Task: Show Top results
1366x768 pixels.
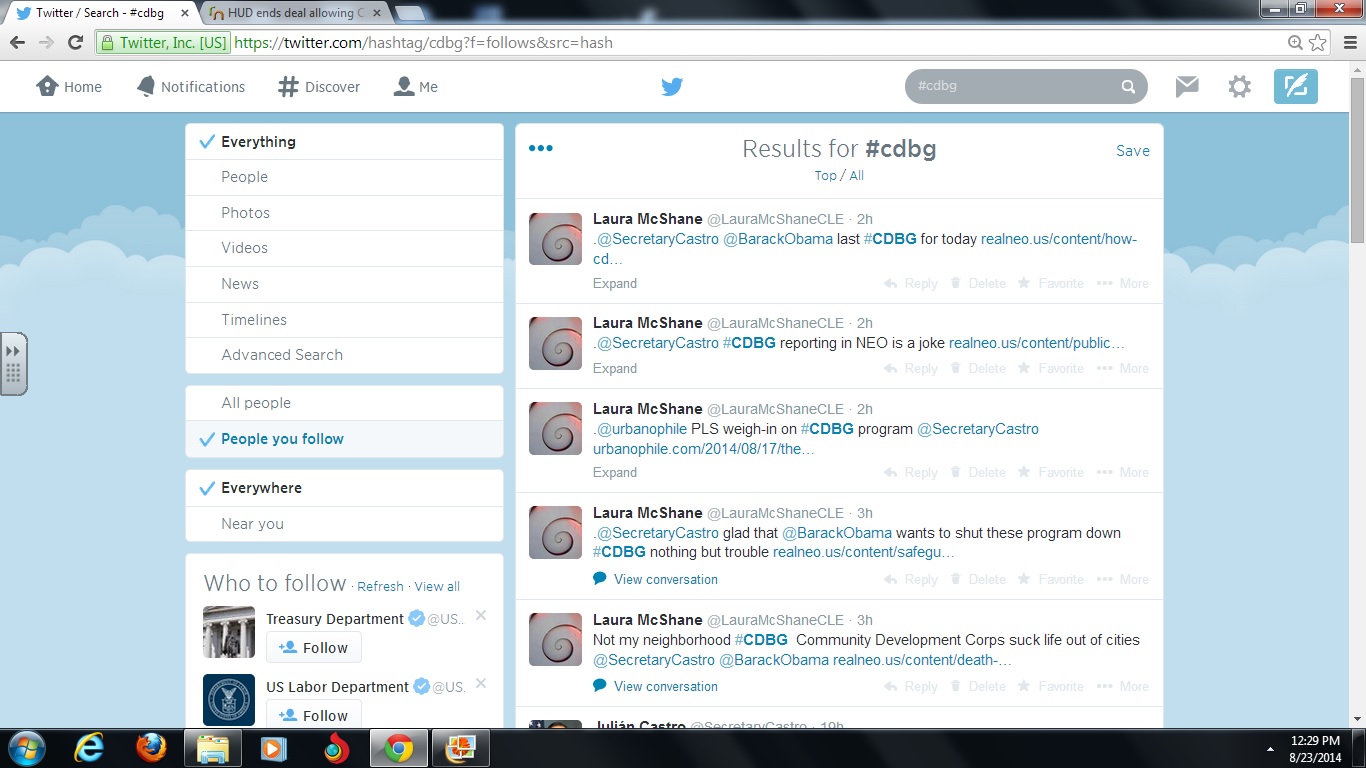Action: point(825,175)
